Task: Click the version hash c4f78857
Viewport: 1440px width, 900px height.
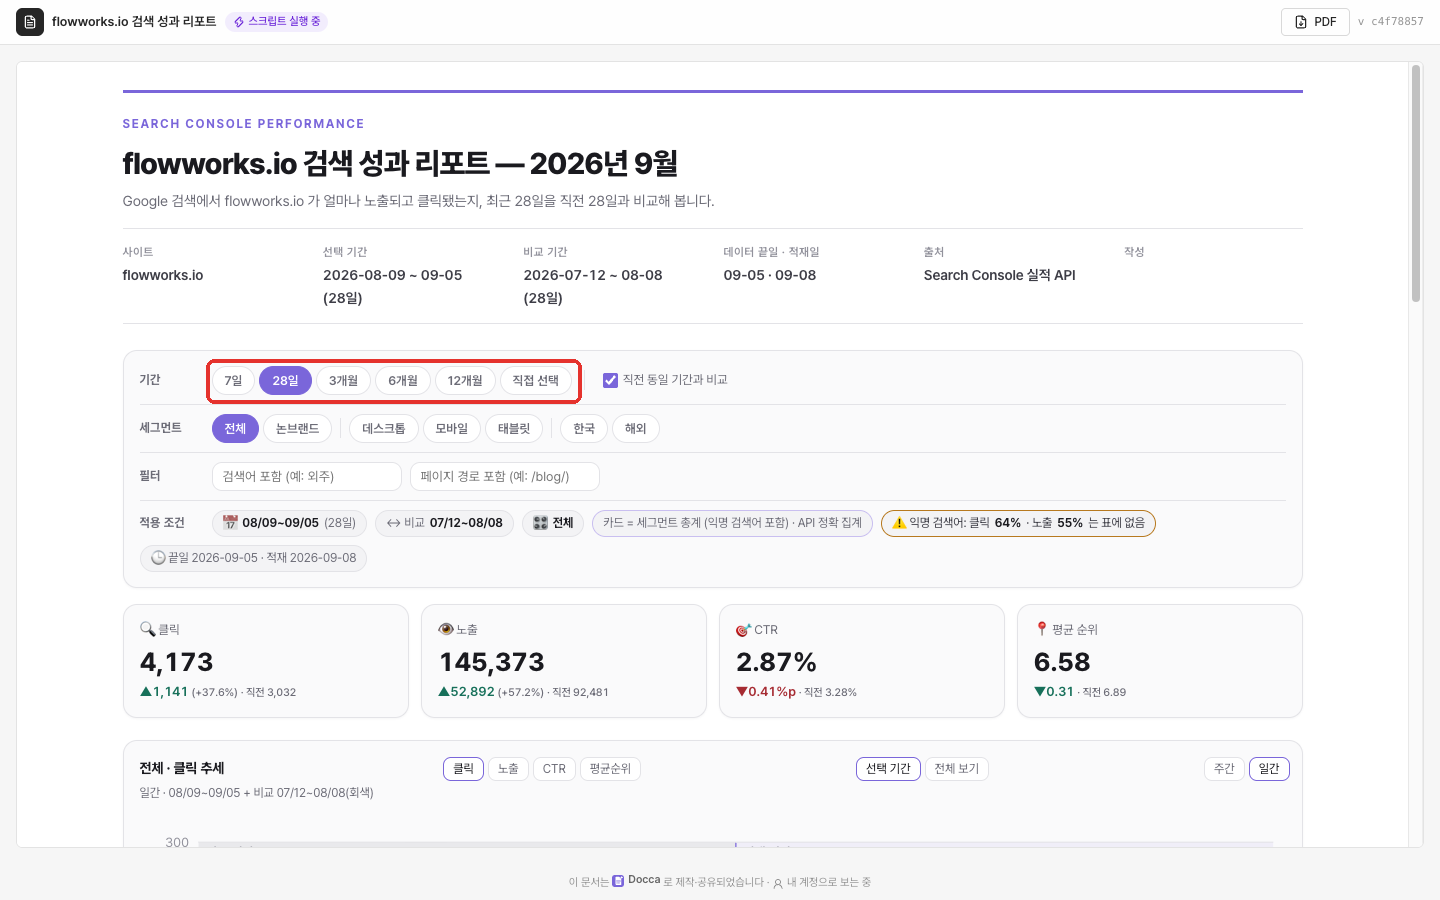Action: (x=1397, y=22)
